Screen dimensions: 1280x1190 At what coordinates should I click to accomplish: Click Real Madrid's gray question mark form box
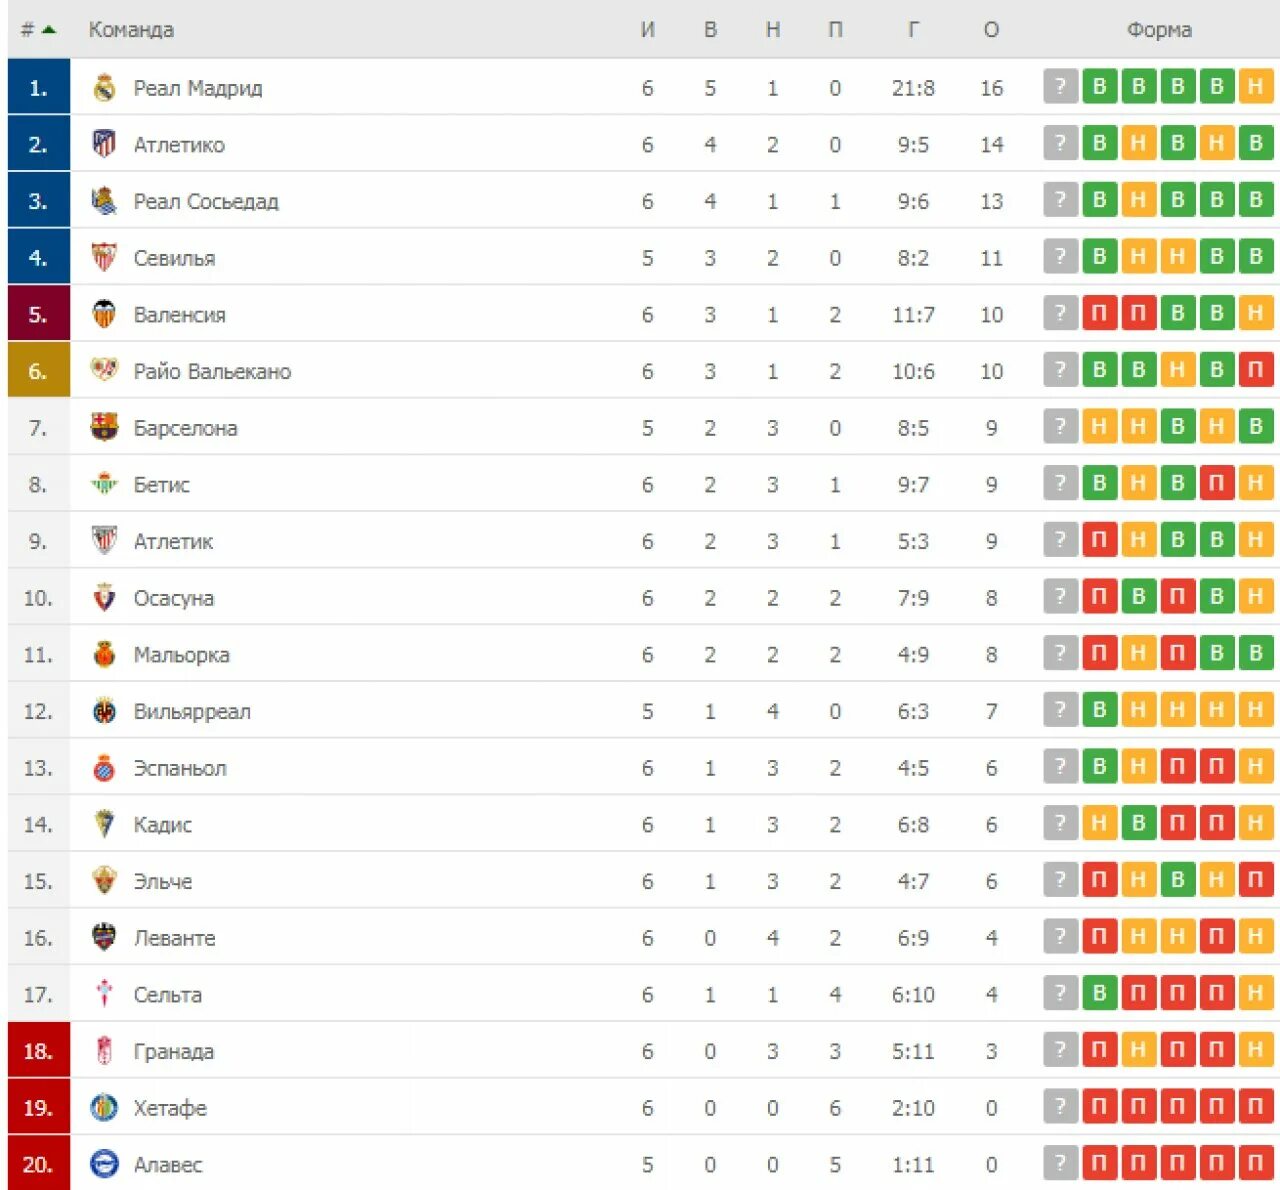(x=1060, y=87)
